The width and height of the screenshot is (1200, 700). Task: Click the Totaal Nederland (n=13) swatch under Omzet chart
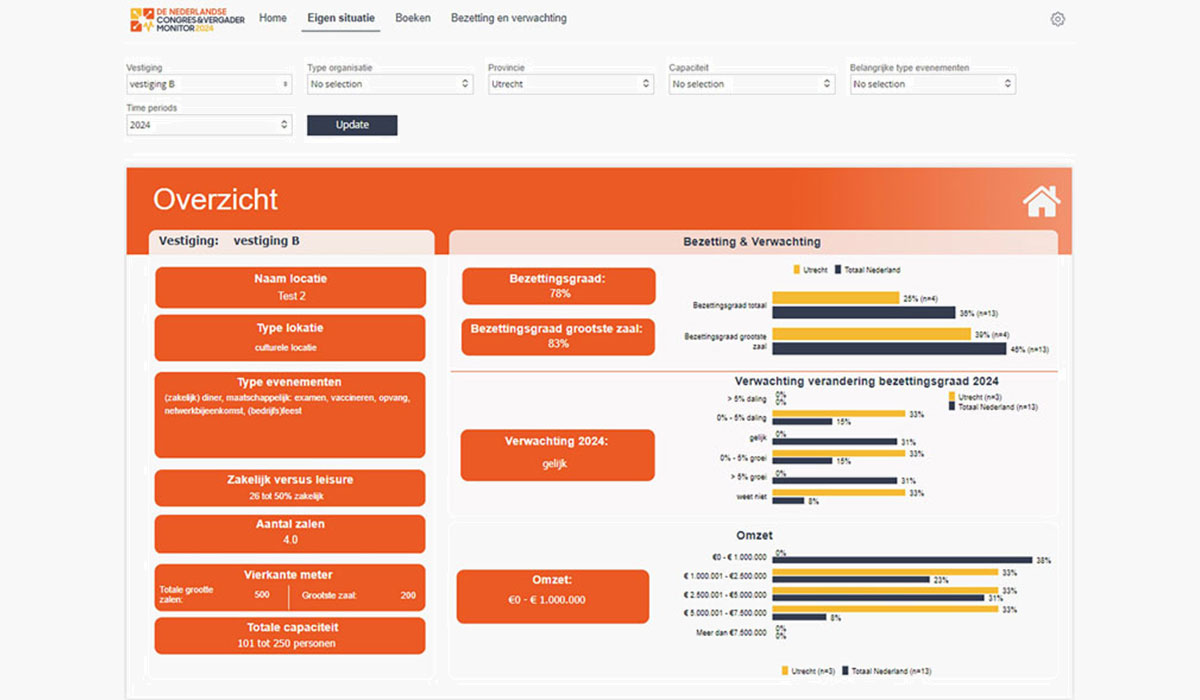[846, 671]
